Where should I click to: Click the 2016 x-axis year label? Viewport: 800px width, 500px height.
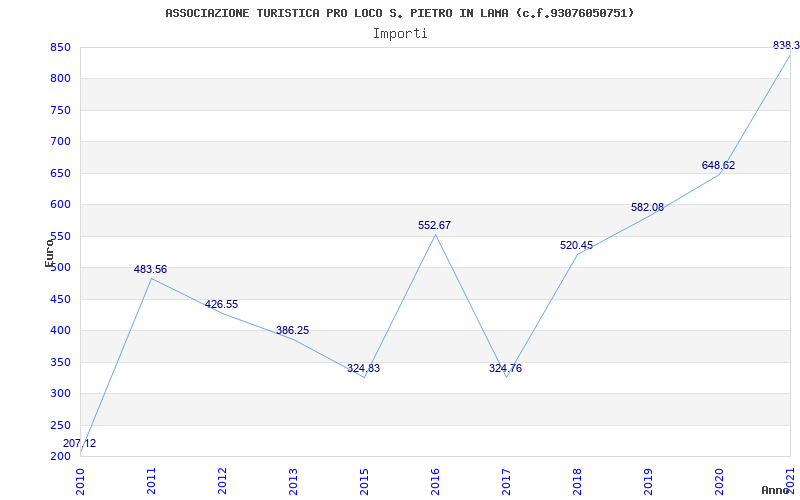point(435,481)
